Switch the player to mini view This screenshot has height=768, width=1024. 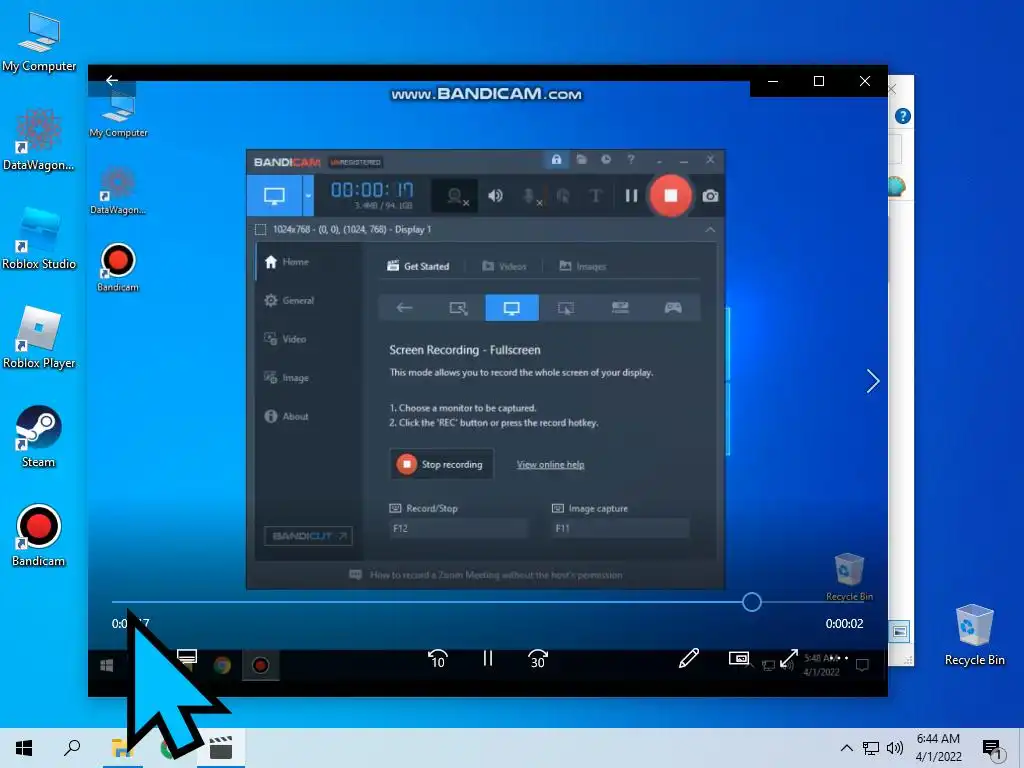739,658
